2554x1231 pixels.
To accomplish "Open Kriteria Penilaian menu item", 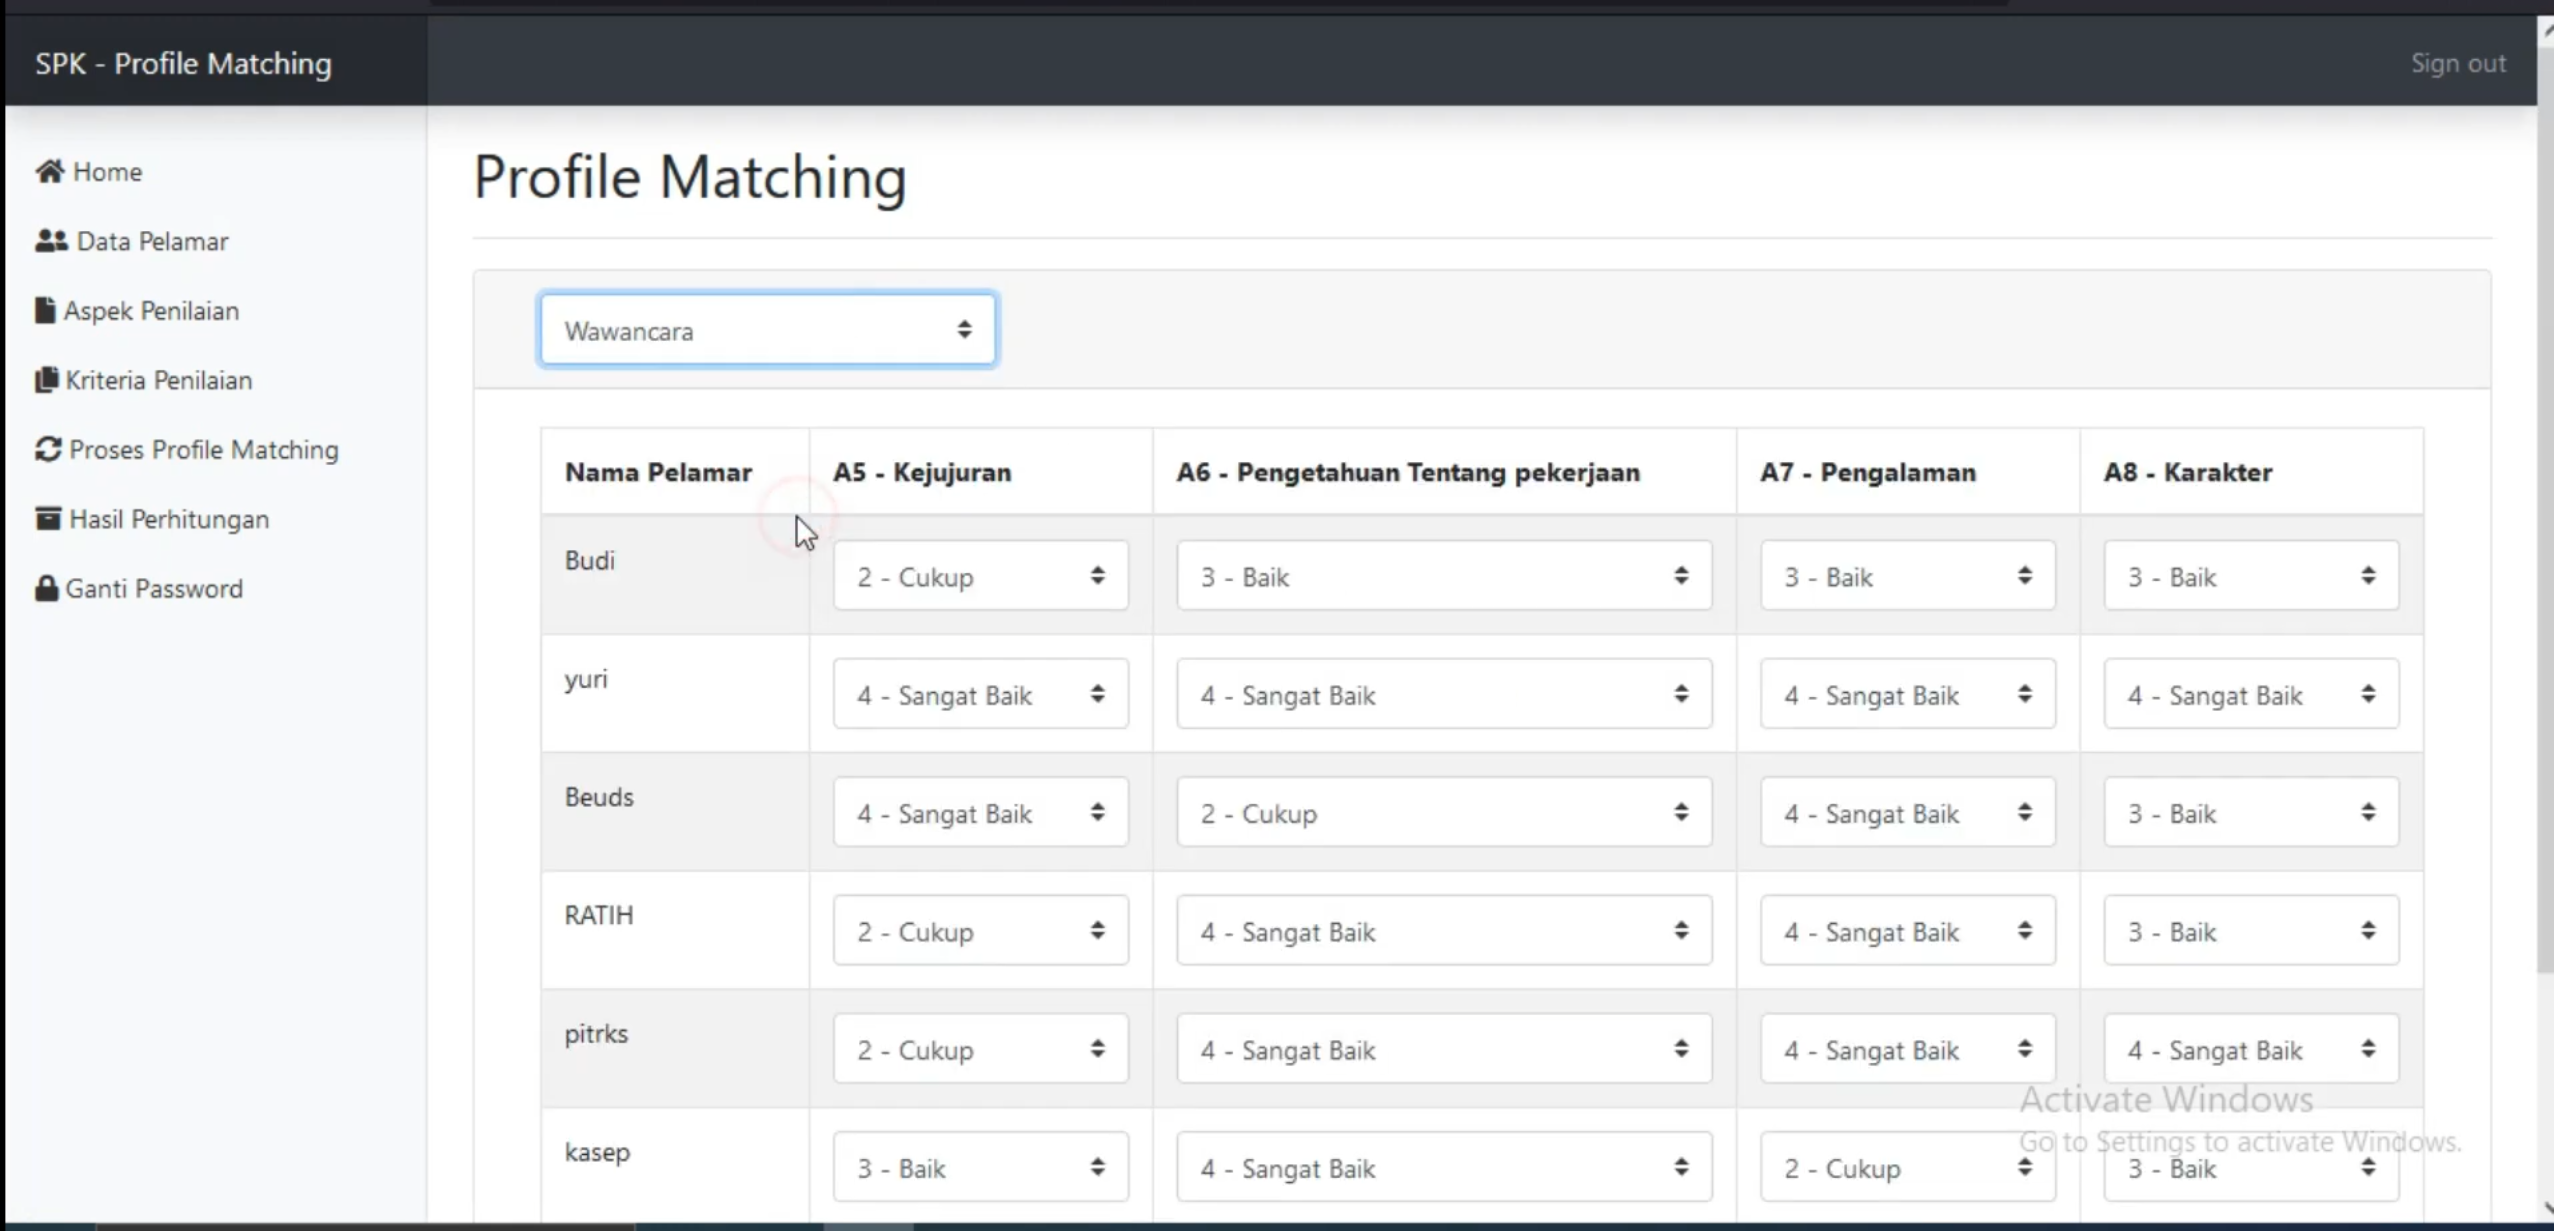I will coord(144,380).
